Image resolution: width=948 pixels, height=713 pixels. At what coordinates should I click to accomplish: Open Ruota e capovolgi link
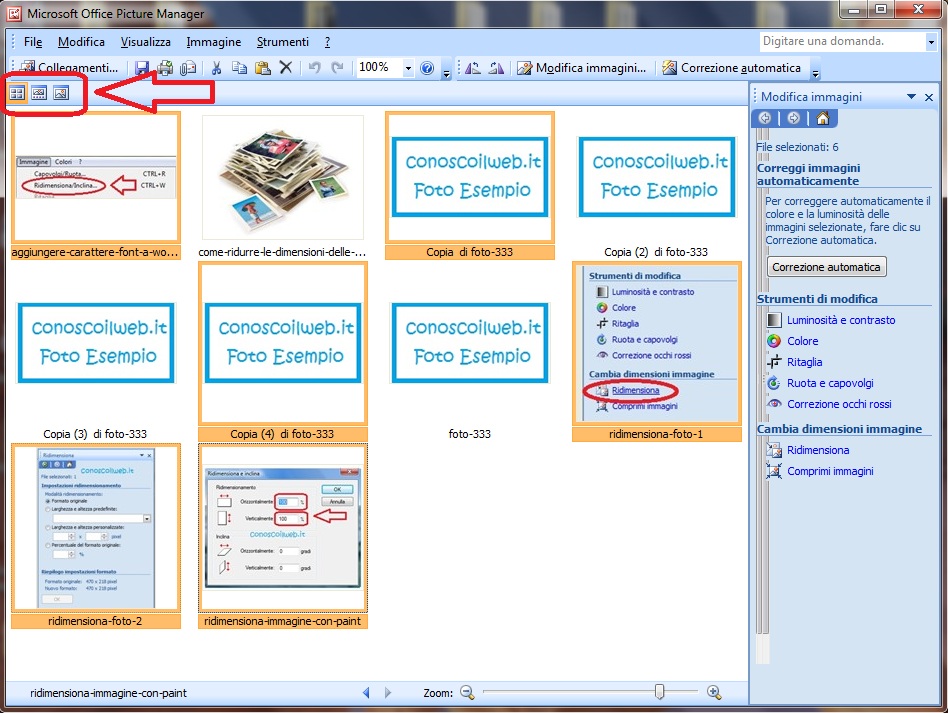830,383
